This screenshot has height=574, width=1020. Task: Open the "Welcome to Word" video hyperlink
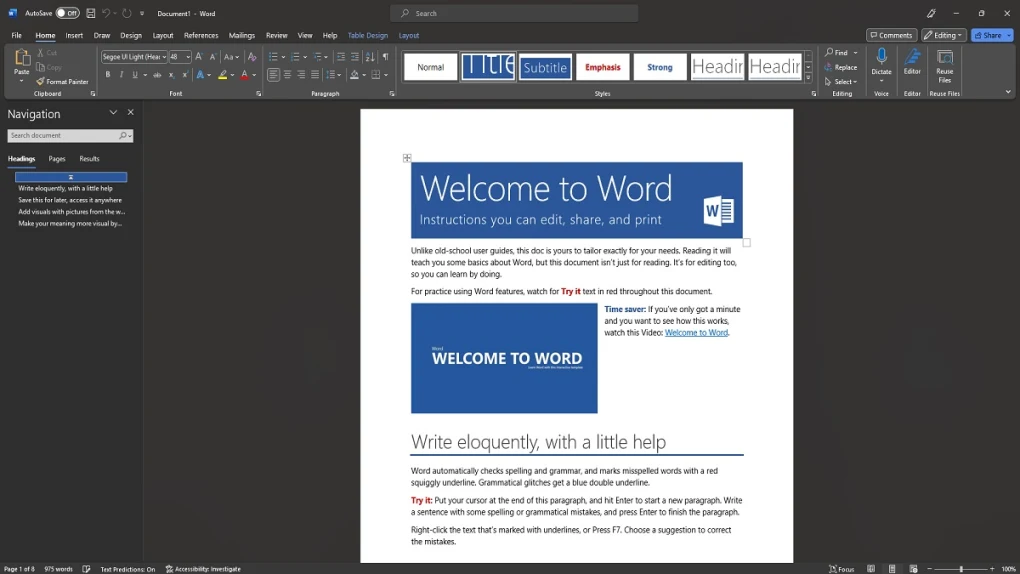696,333
